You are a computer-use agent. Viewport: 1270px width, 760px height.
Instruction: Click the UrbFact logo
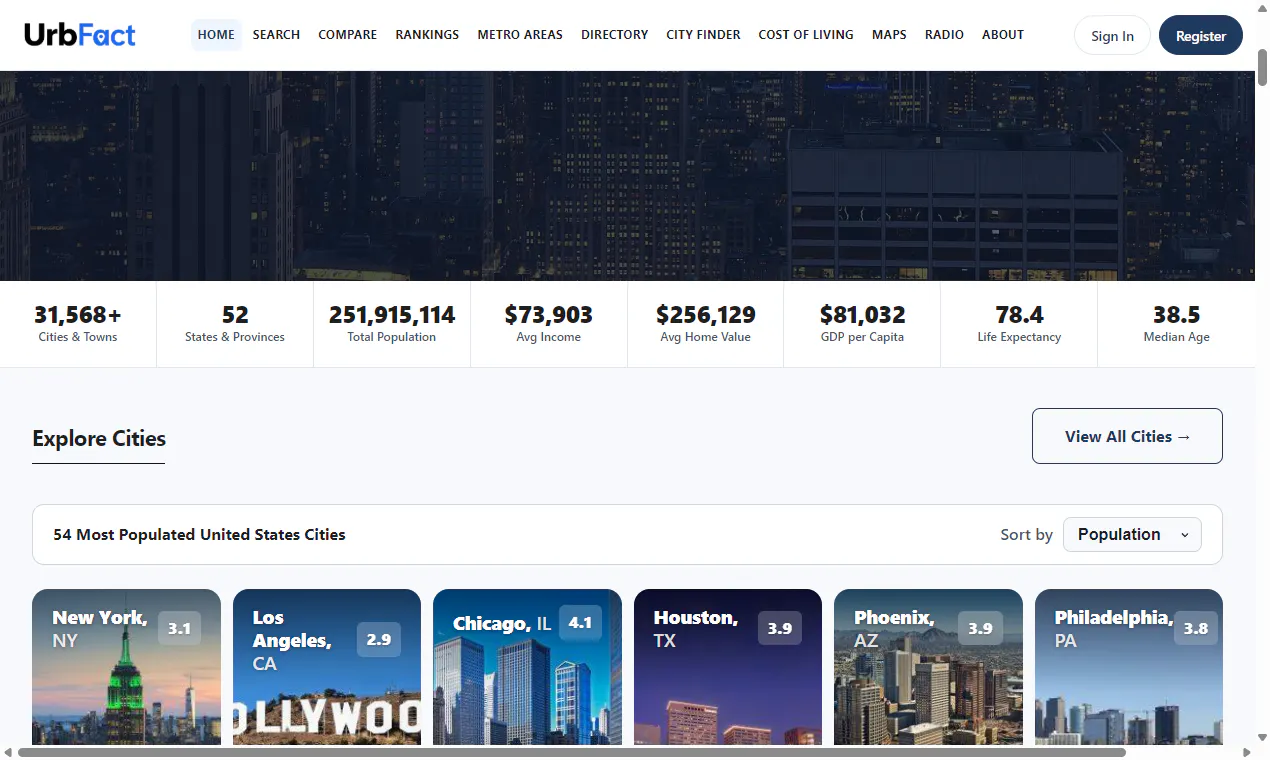click(80, 35)
